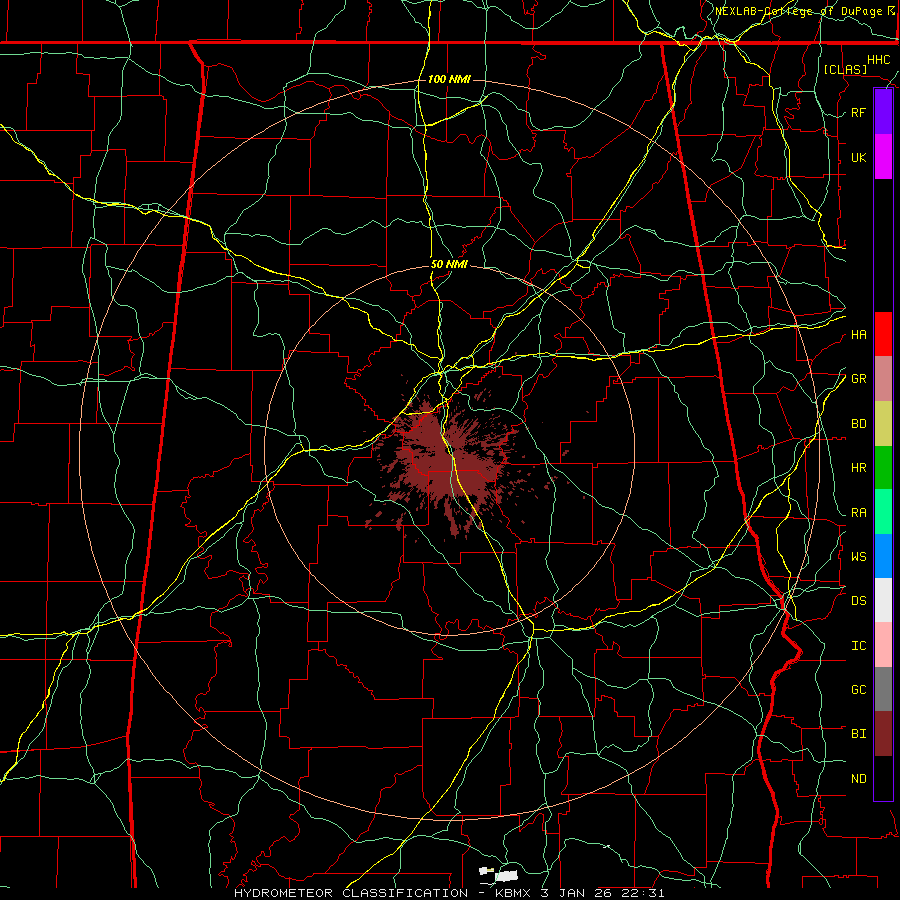Click the 'DS' legend label
Screen dimensions: 900x900
(858, 600)
